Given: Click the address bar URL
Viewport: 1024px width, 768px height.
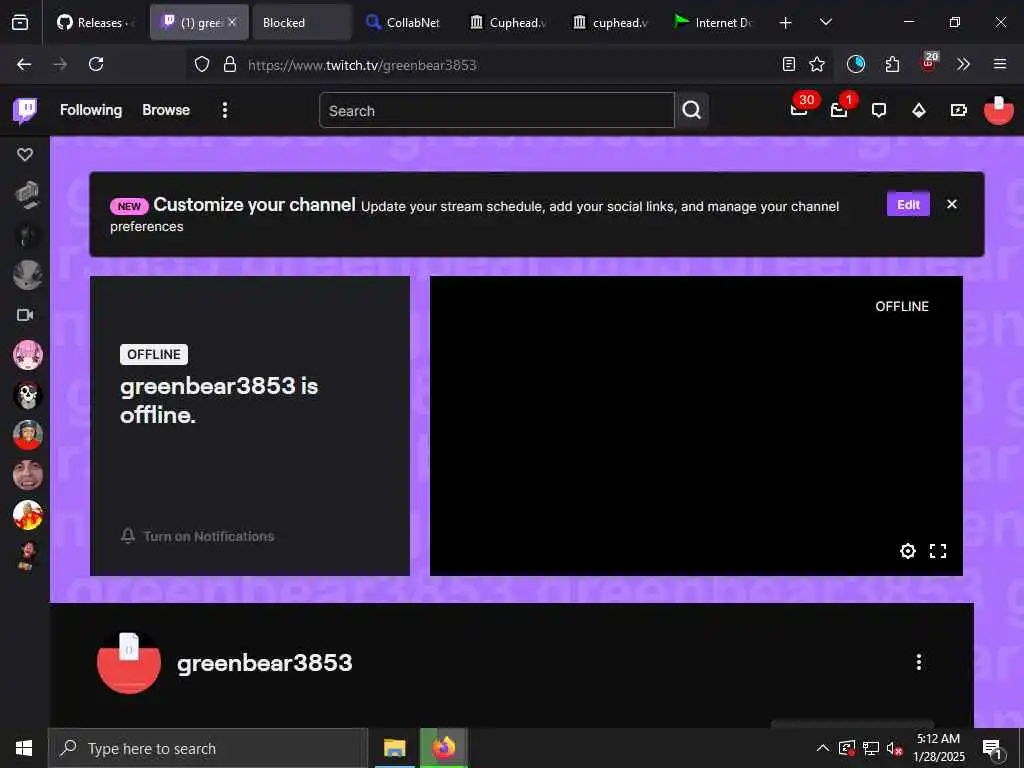Looking at the screenshot, I should [362, 65].
